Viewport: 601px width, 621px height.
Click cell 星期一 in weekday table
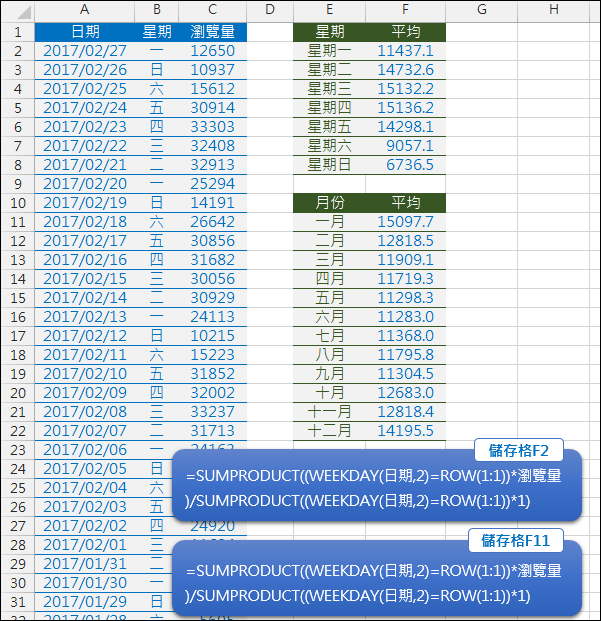coord(329,51)
